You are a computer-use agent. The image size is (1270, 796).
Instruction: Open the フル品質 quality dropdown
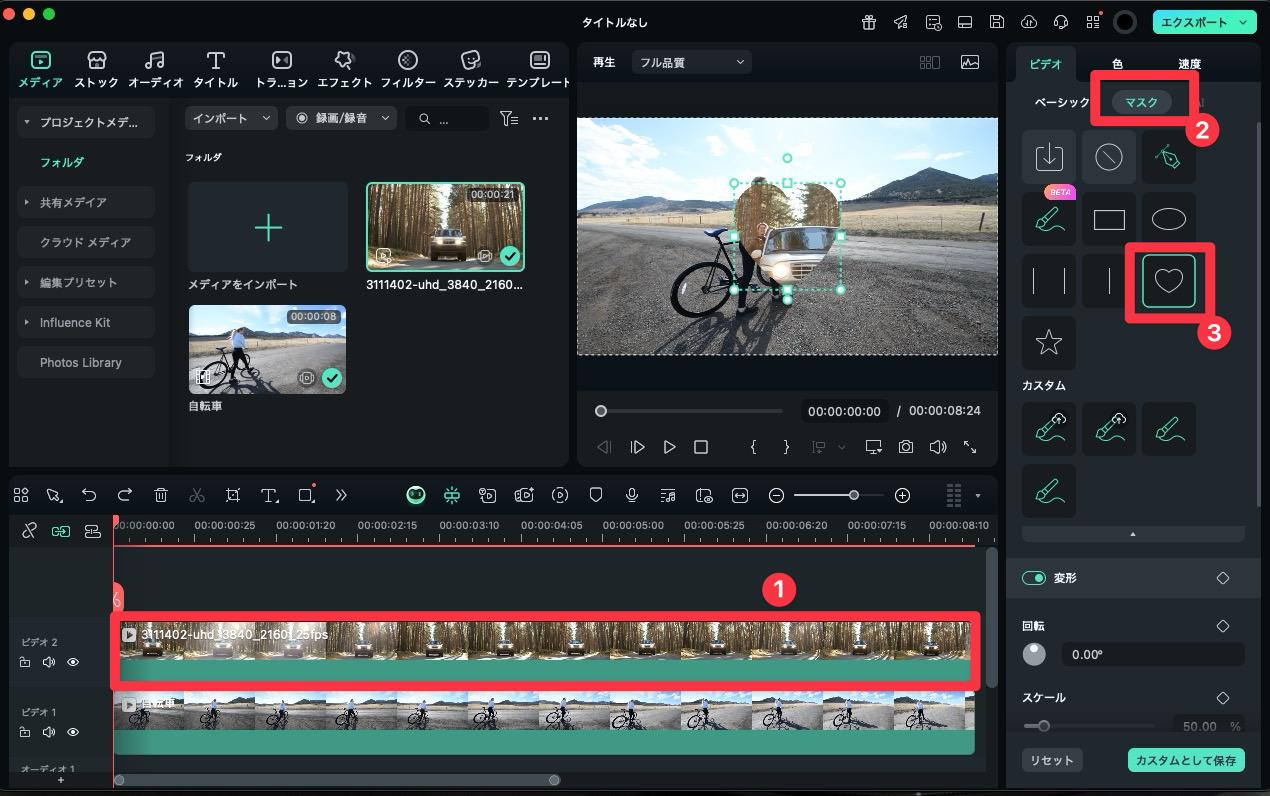691,62
